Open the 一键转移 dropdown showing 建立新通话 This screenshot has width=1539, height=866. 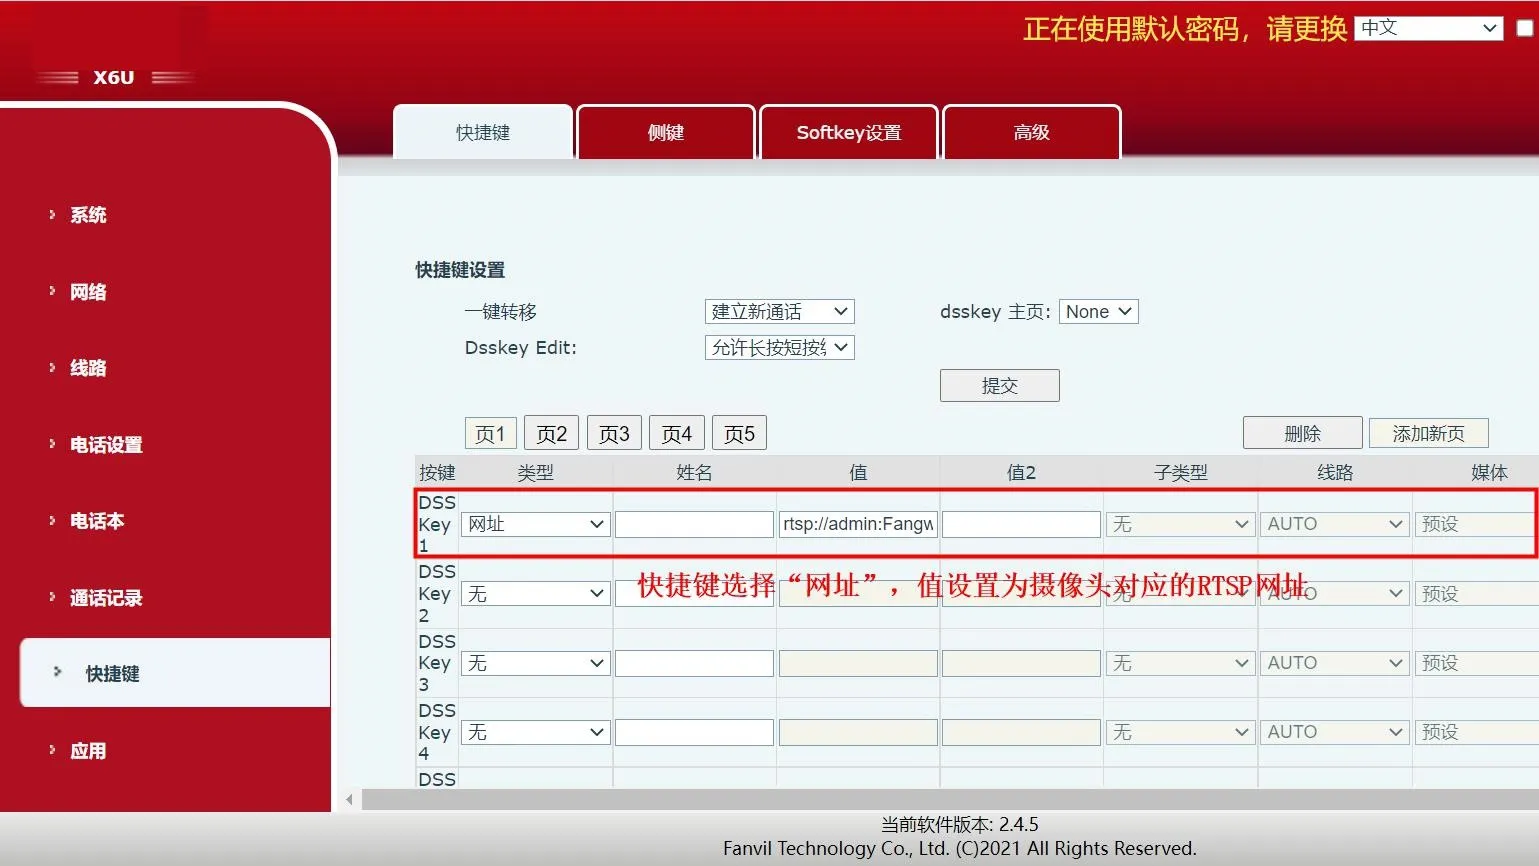pyautogui.click(x=779, y=311)
